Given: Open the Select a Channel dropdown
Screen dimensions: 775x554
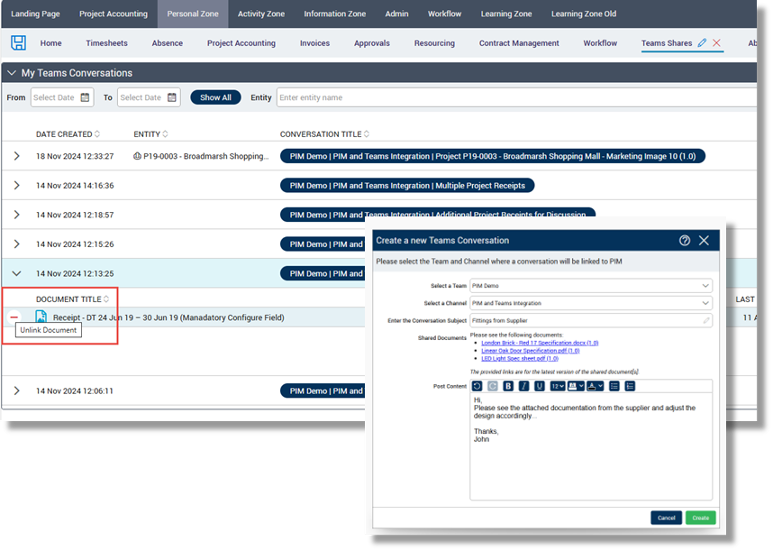Looking at the screenshot, I should pyautogui.click(x=590, y=303).
